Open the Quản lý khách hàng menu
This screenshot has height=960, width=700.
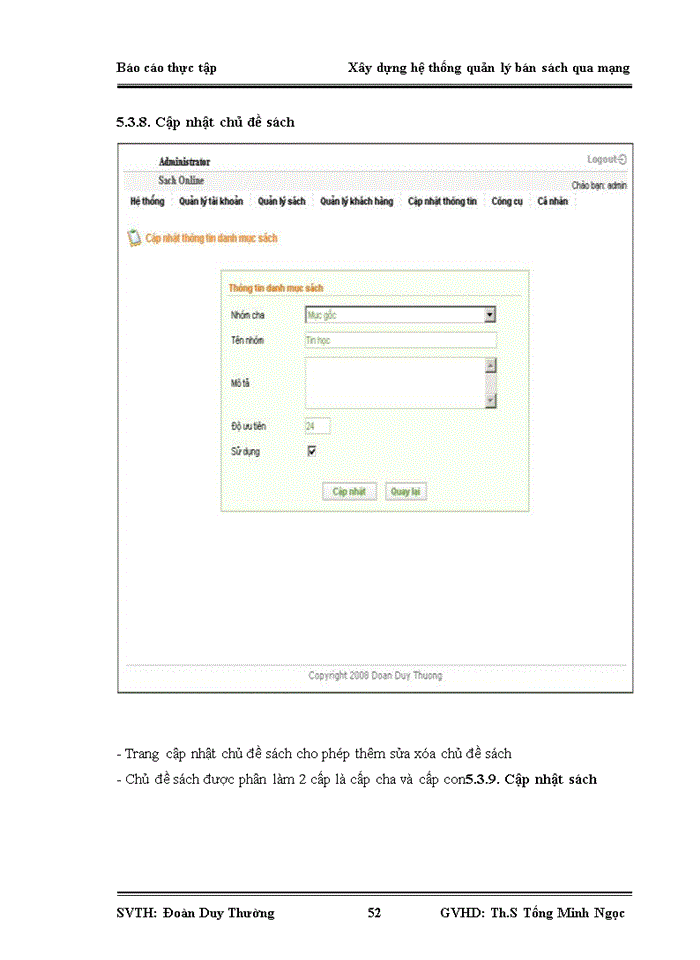pyautogui.click(x=356, y=201)
